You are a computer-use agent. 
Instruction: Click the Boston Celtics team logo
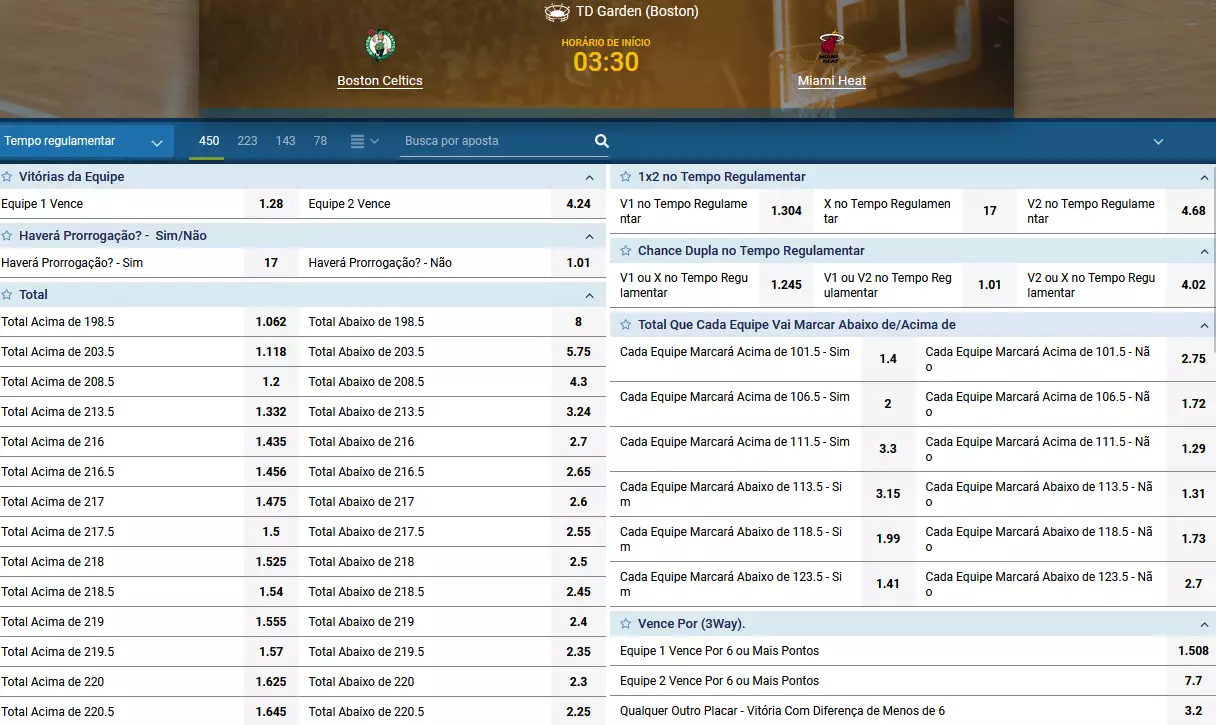click(380, 46)
